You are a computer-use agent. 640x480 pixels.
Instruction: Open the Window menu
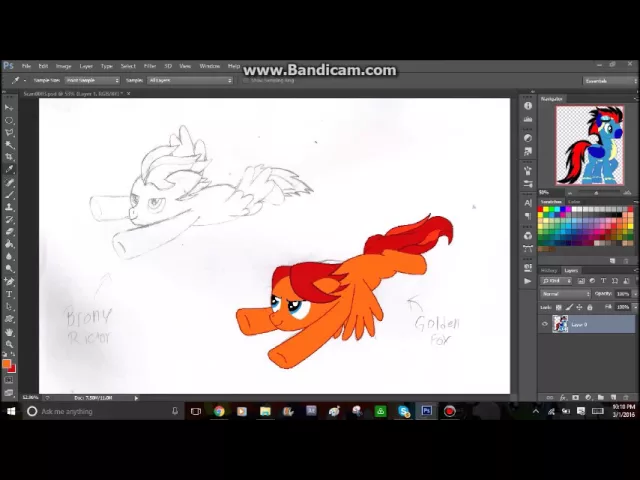pyautogui.click(x=210, y=66)
